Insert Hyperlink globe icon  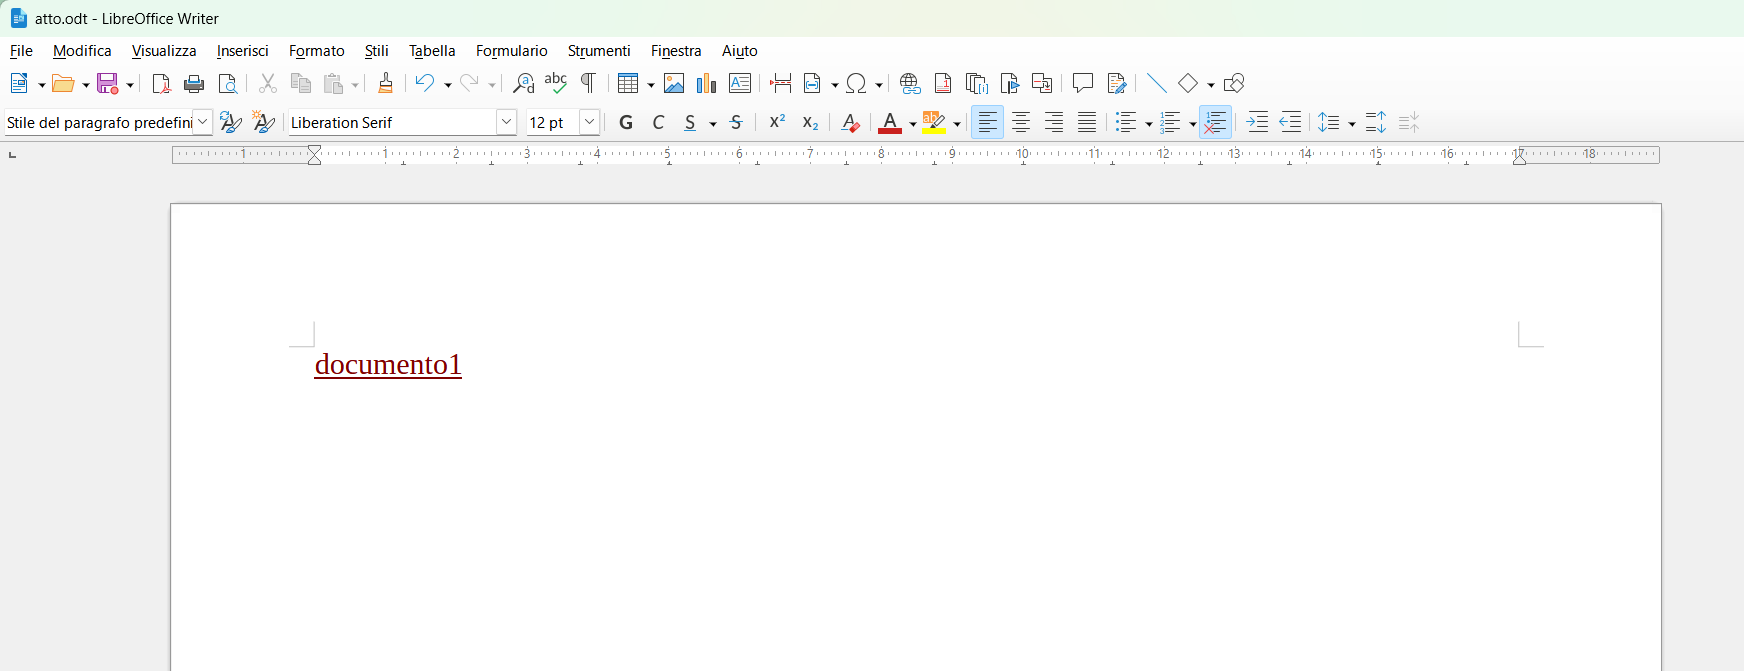click(x=909, y=84)
